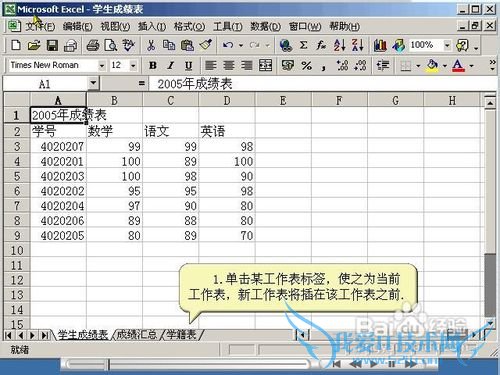Switch to the 学籍表 sheet tab
500x375 pixels.
coord(181,334)
